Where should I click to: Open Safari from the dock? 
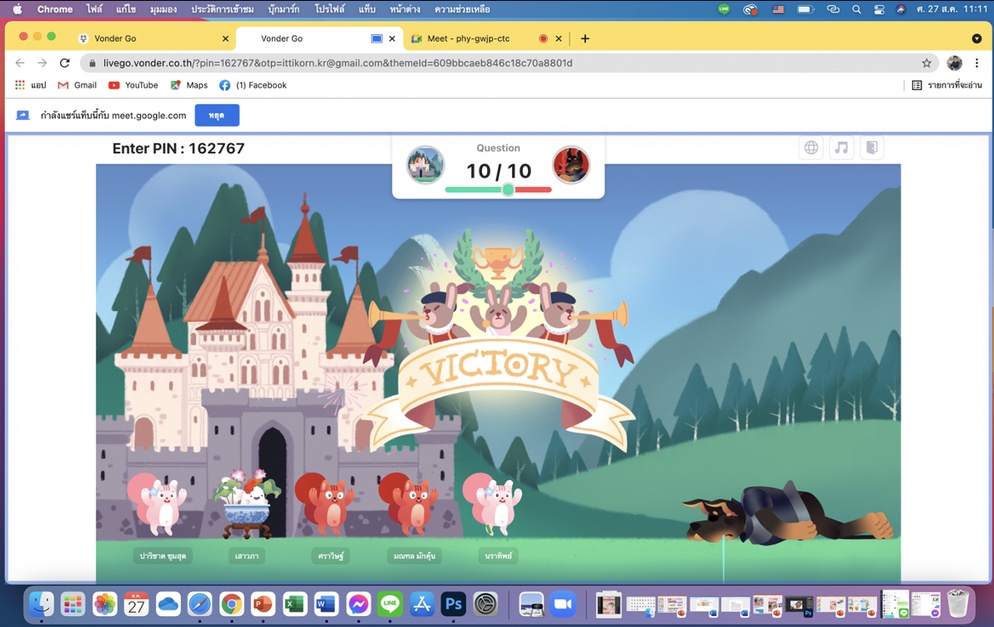[200, 604]
